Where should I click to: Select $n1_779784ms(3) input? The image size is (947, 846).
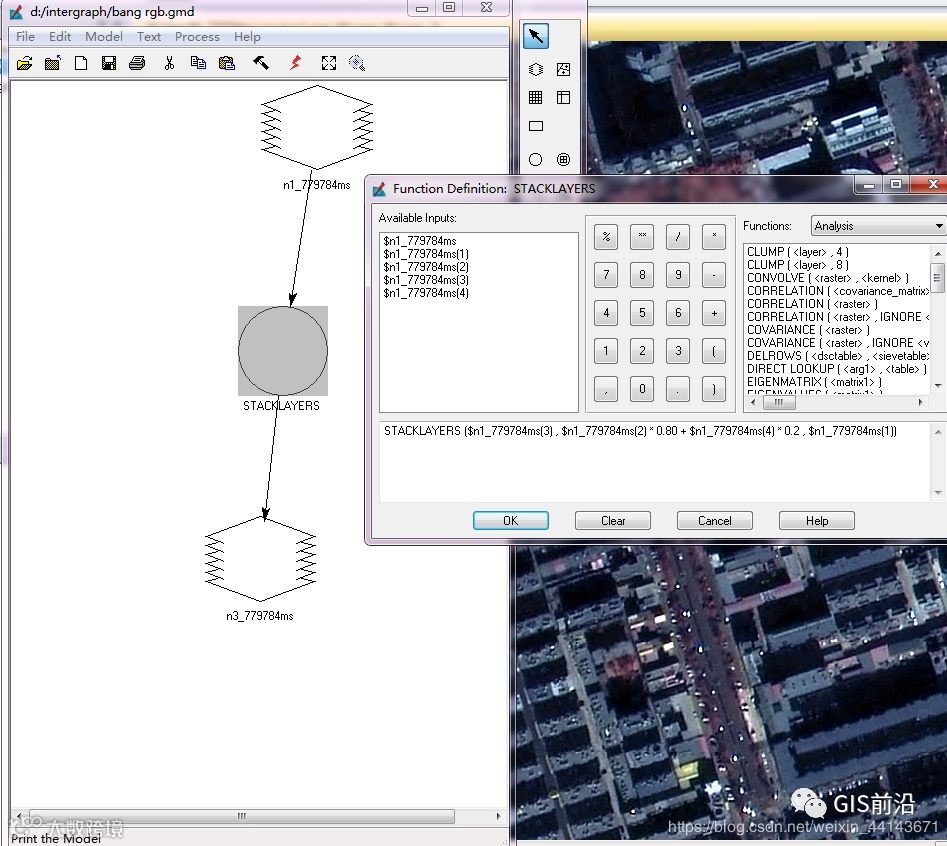426,280
